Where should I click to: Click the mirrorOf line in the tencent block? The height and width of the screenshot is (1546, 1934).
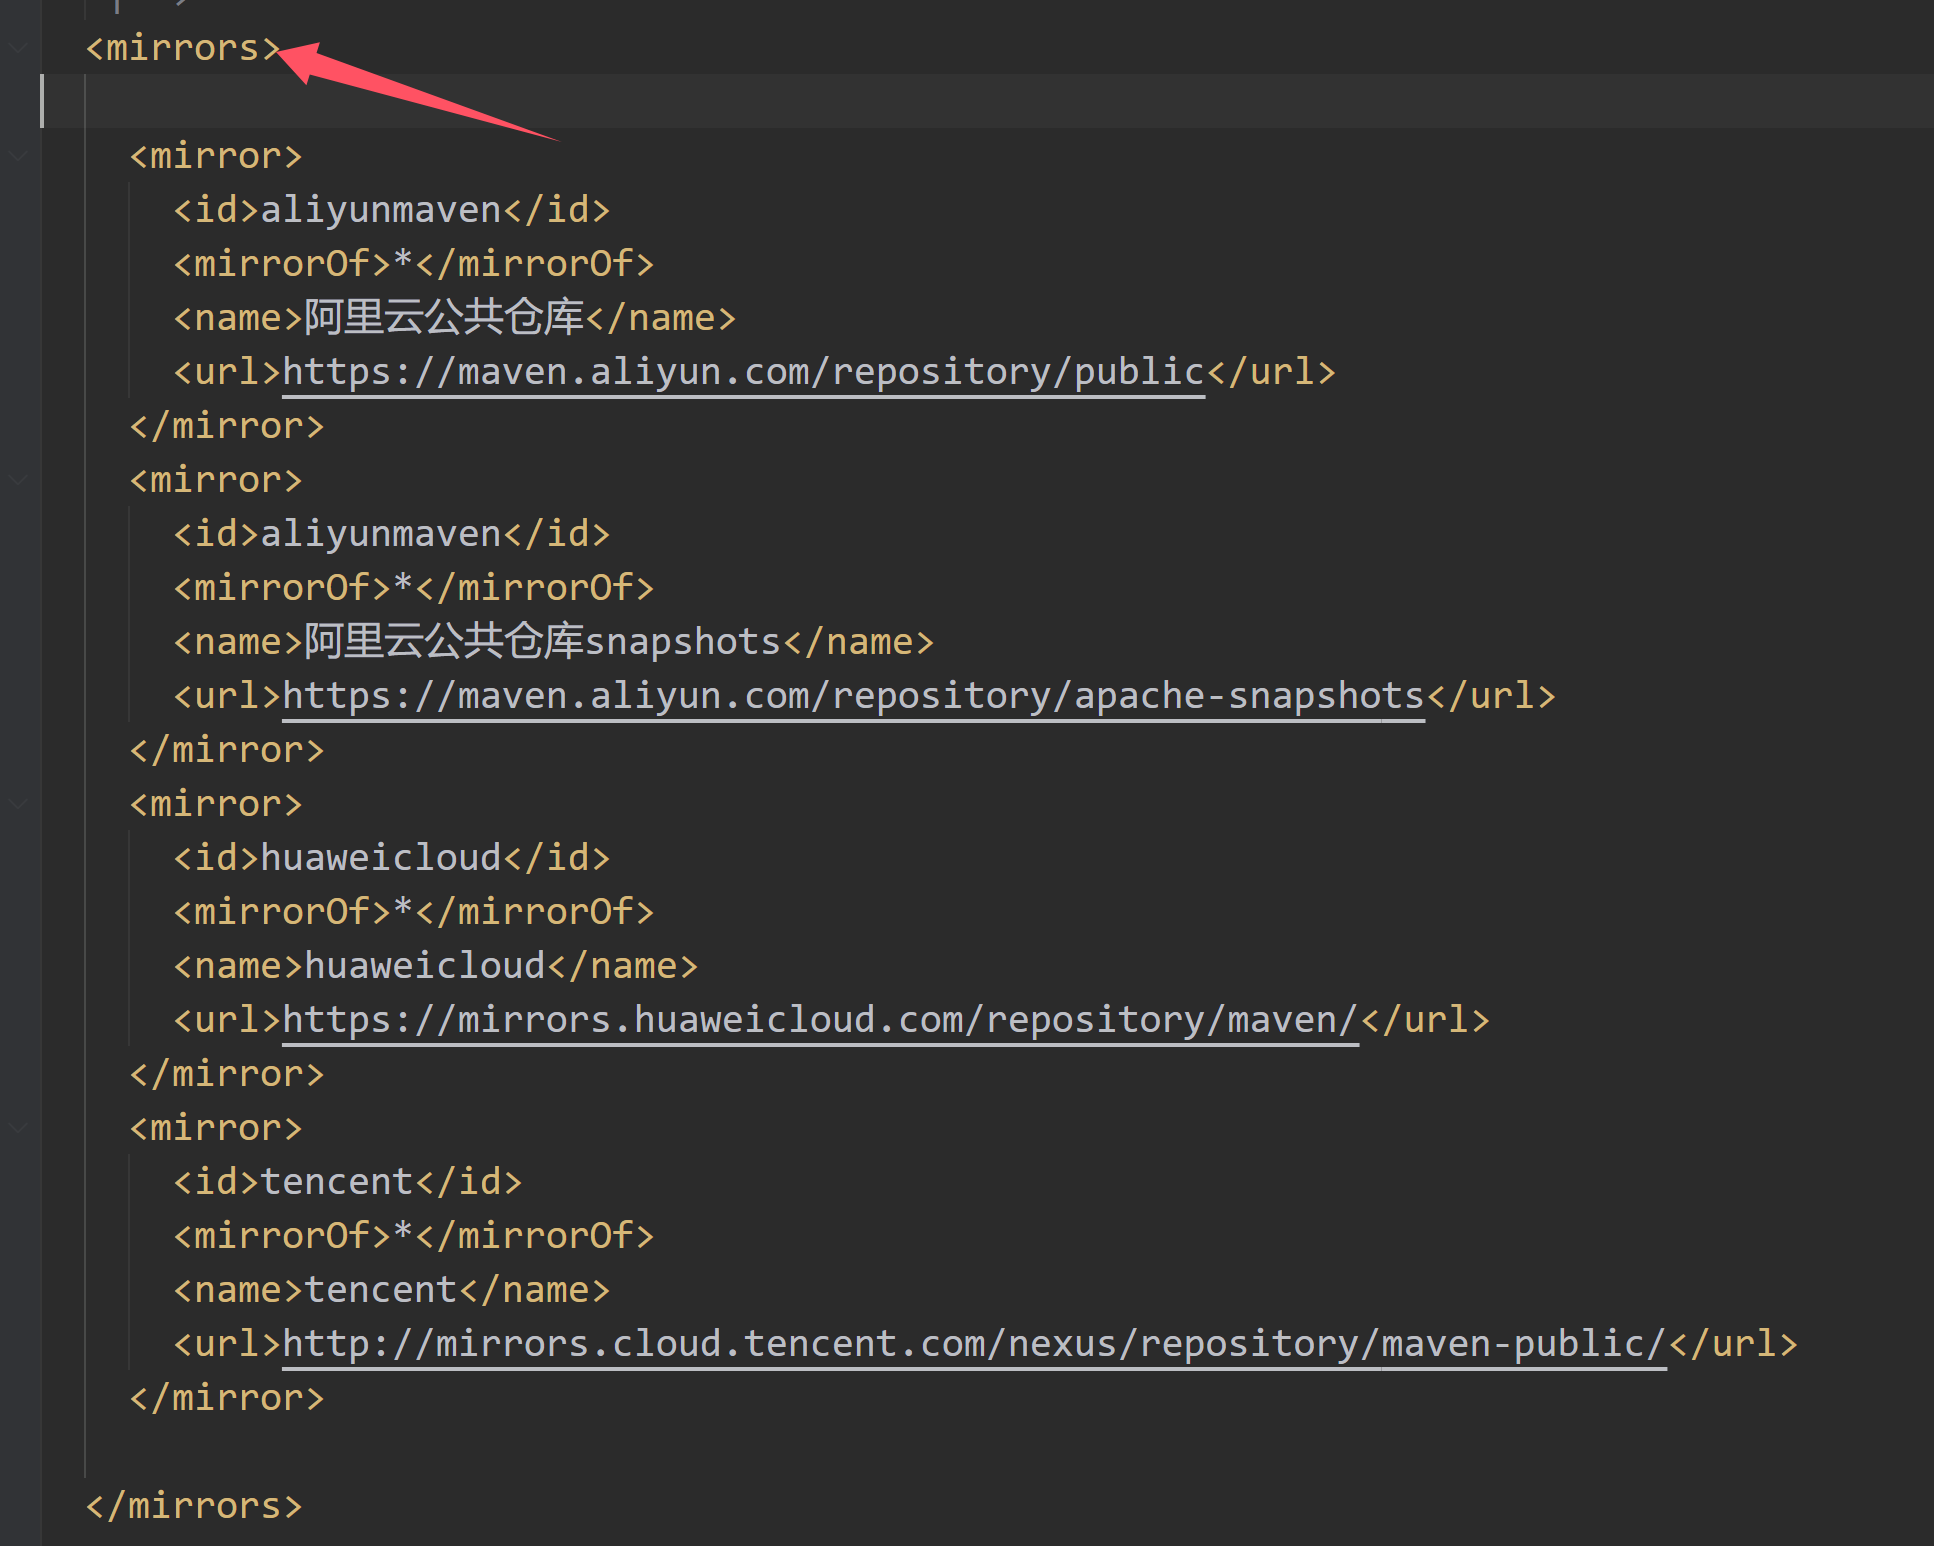413,1236
